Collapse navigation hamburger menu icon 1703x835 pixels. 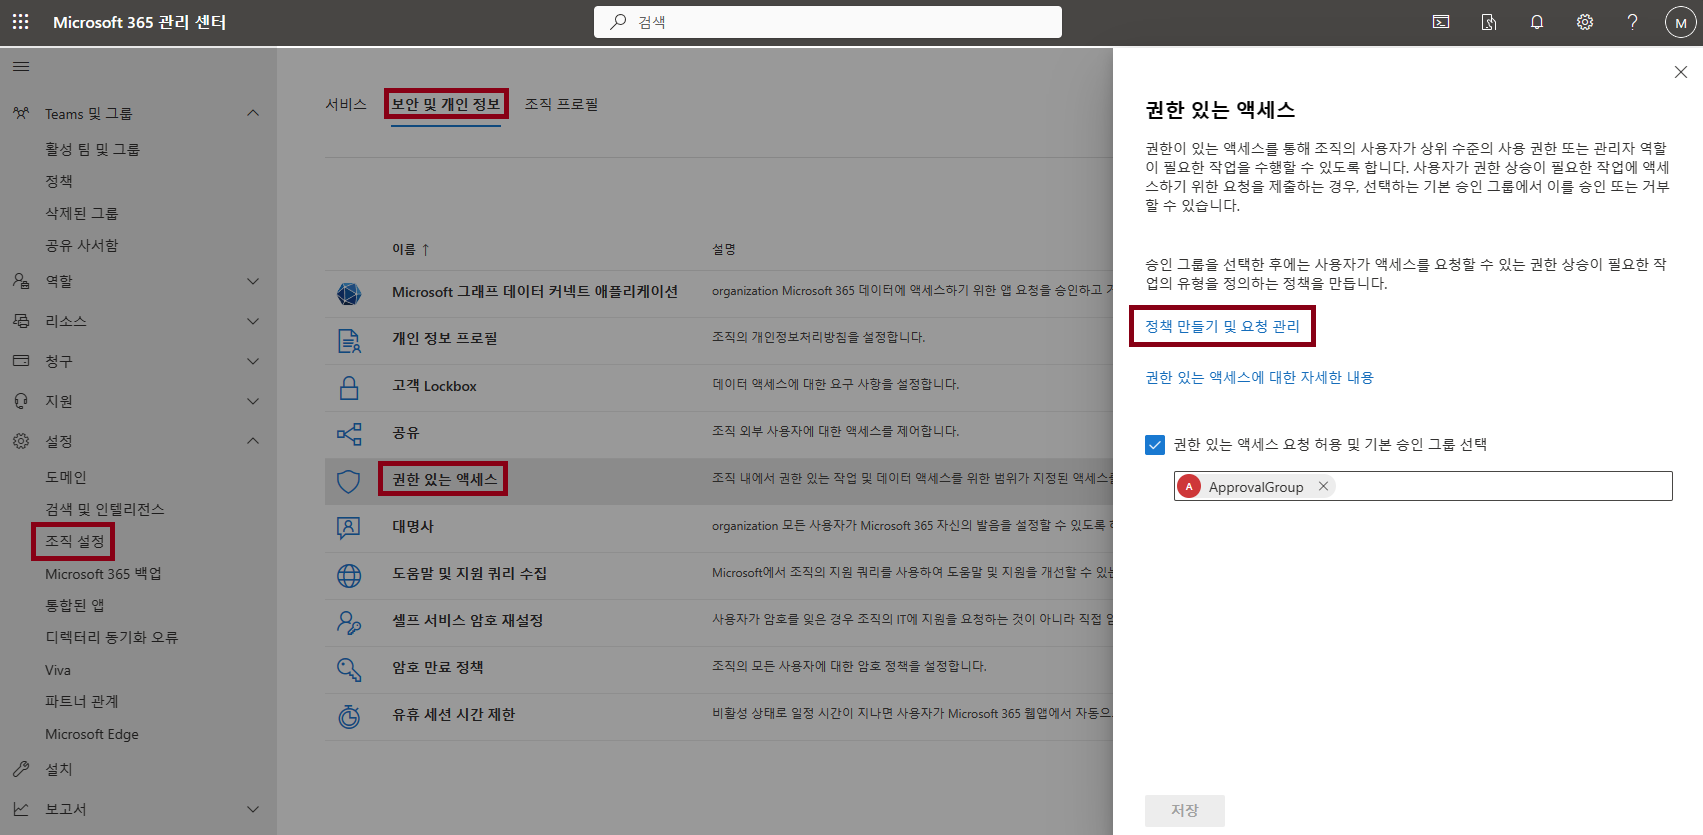tap(21, 66)
